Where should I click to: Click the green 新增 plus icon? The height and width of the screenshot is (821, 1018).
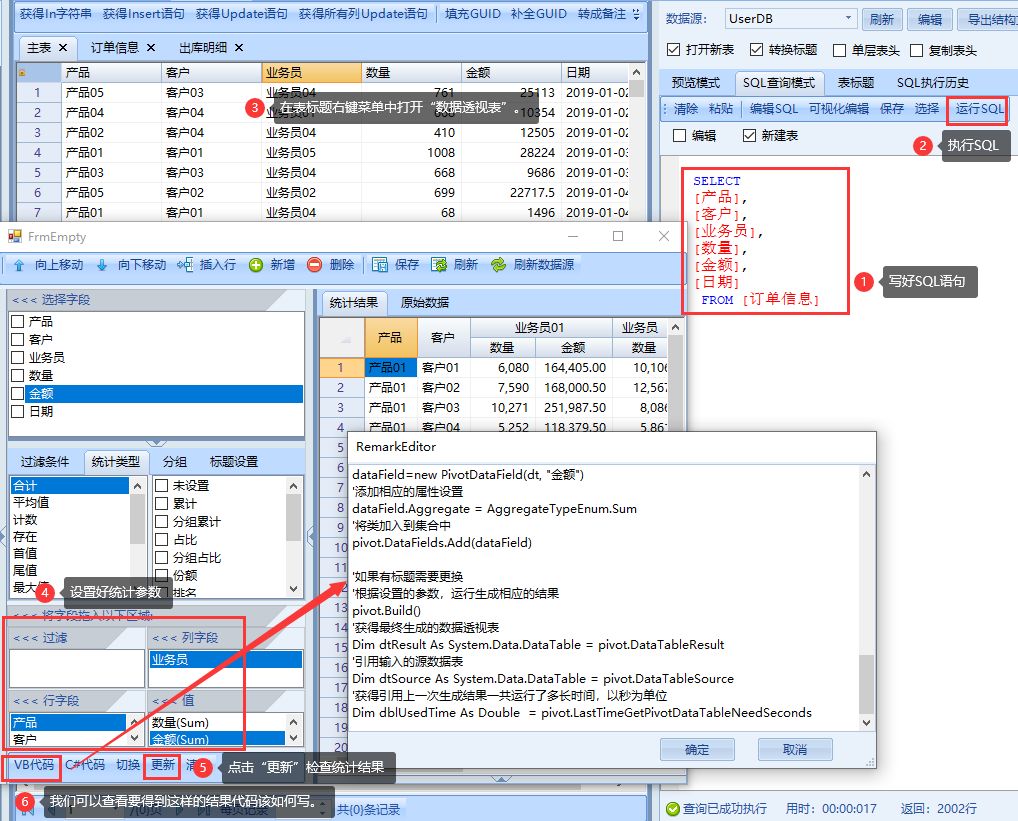click(256, 265)
